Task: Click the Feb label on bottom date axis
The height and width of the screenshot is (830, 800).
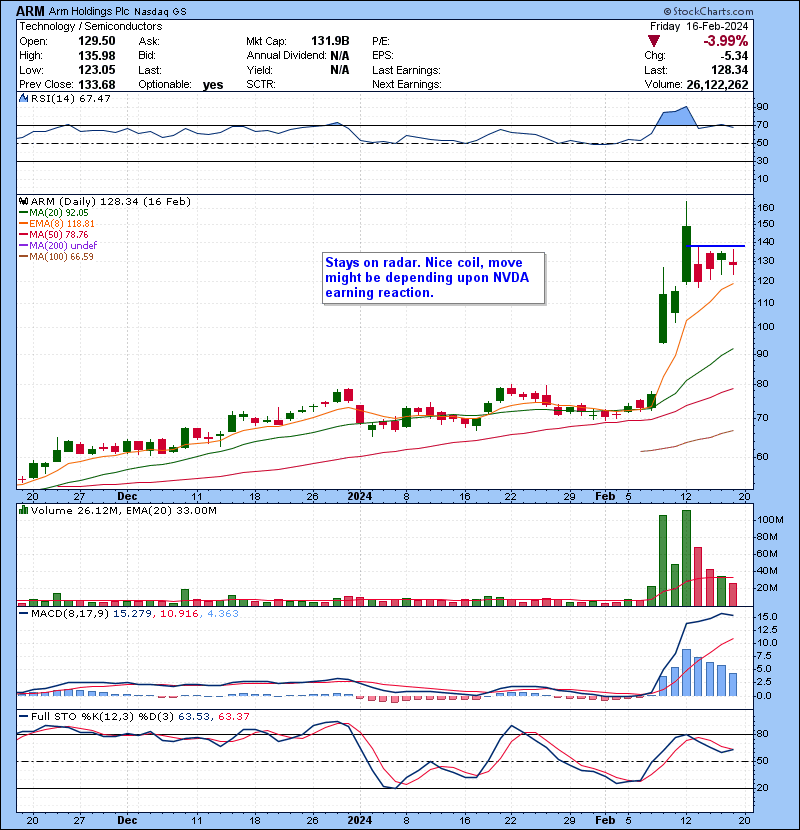Action: (x=605, y=820)
